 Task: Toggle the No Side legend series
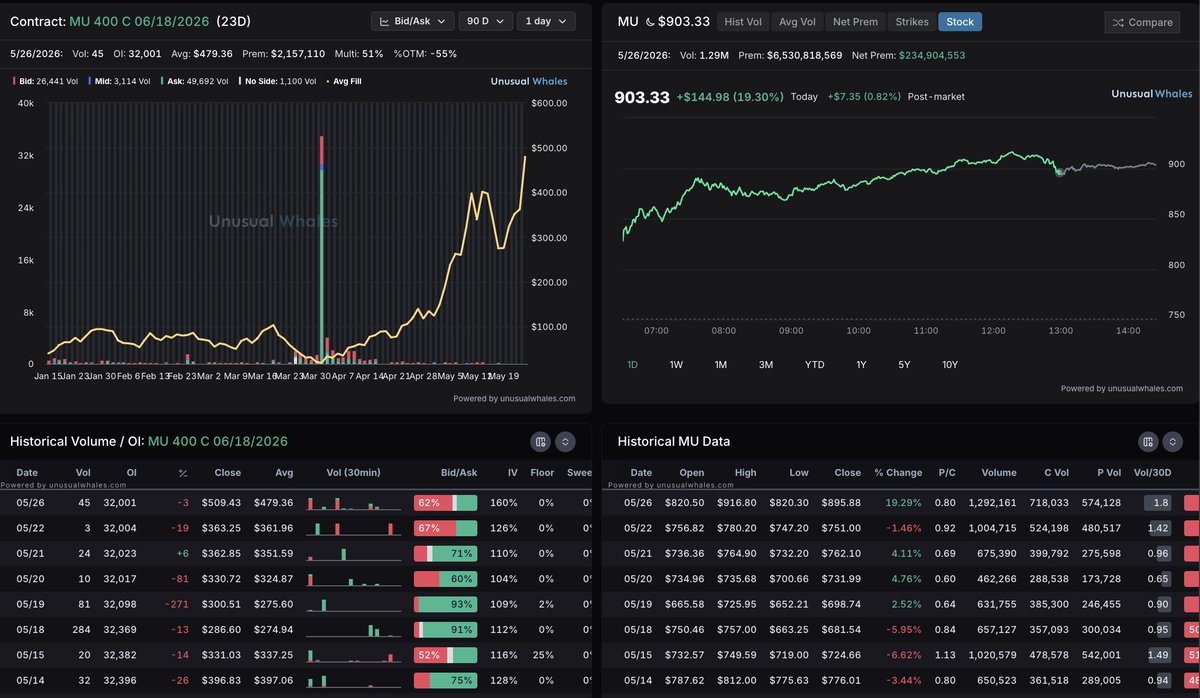(276, 81)
